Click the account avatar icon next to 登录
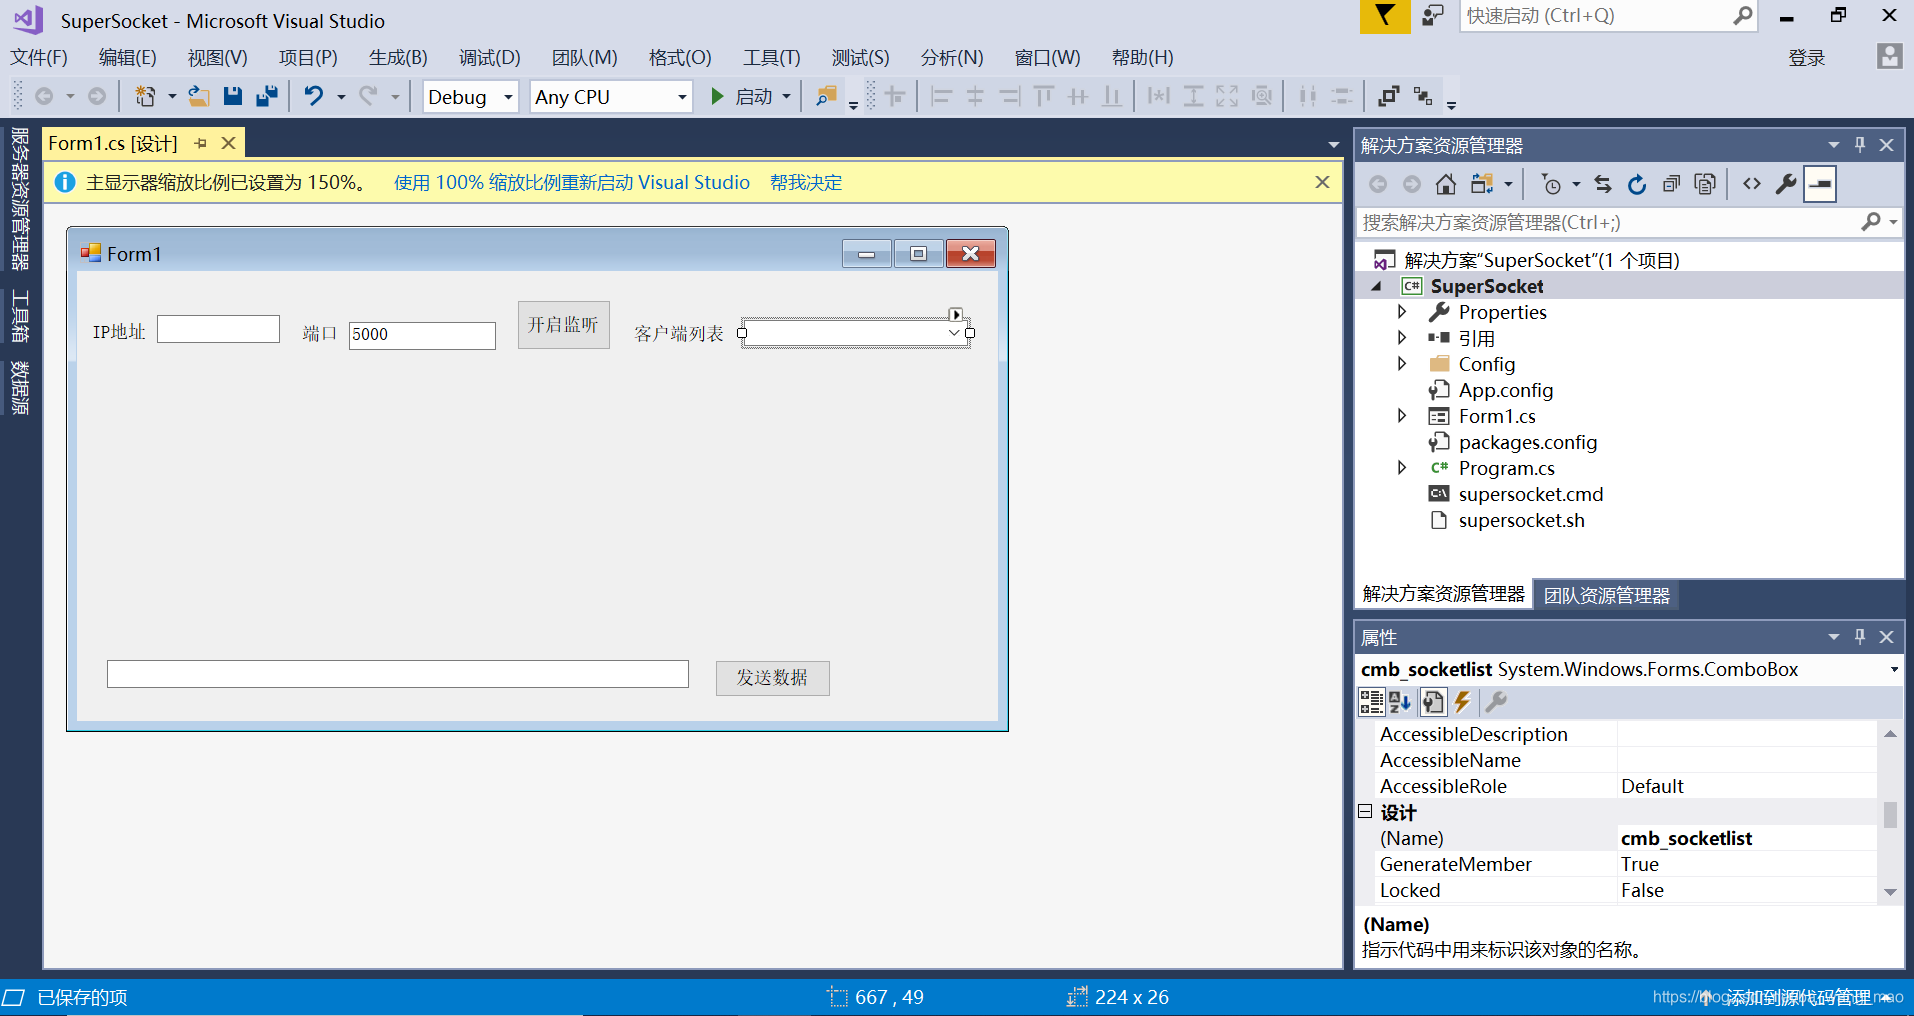 (1889, 56)
